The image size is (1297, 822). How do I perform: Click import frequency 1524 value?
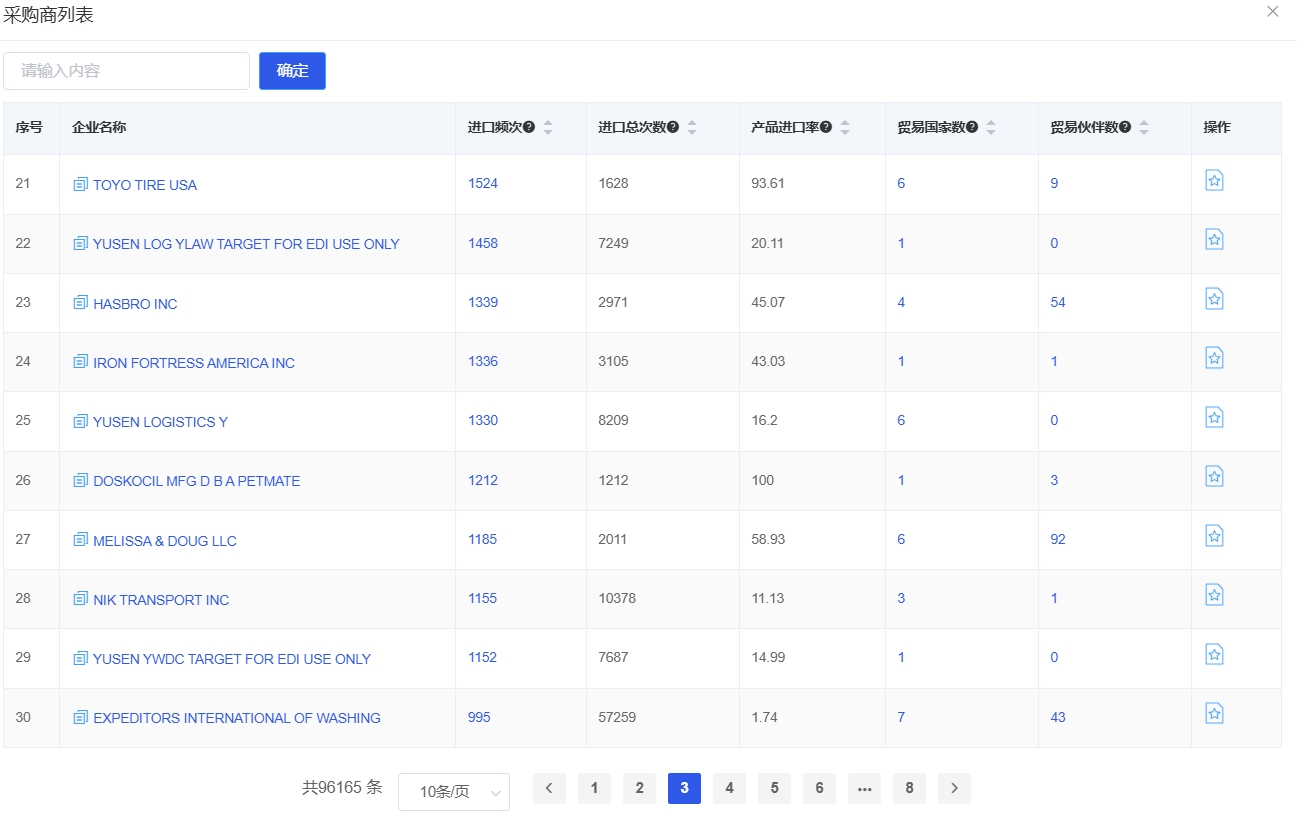(483, 184)
